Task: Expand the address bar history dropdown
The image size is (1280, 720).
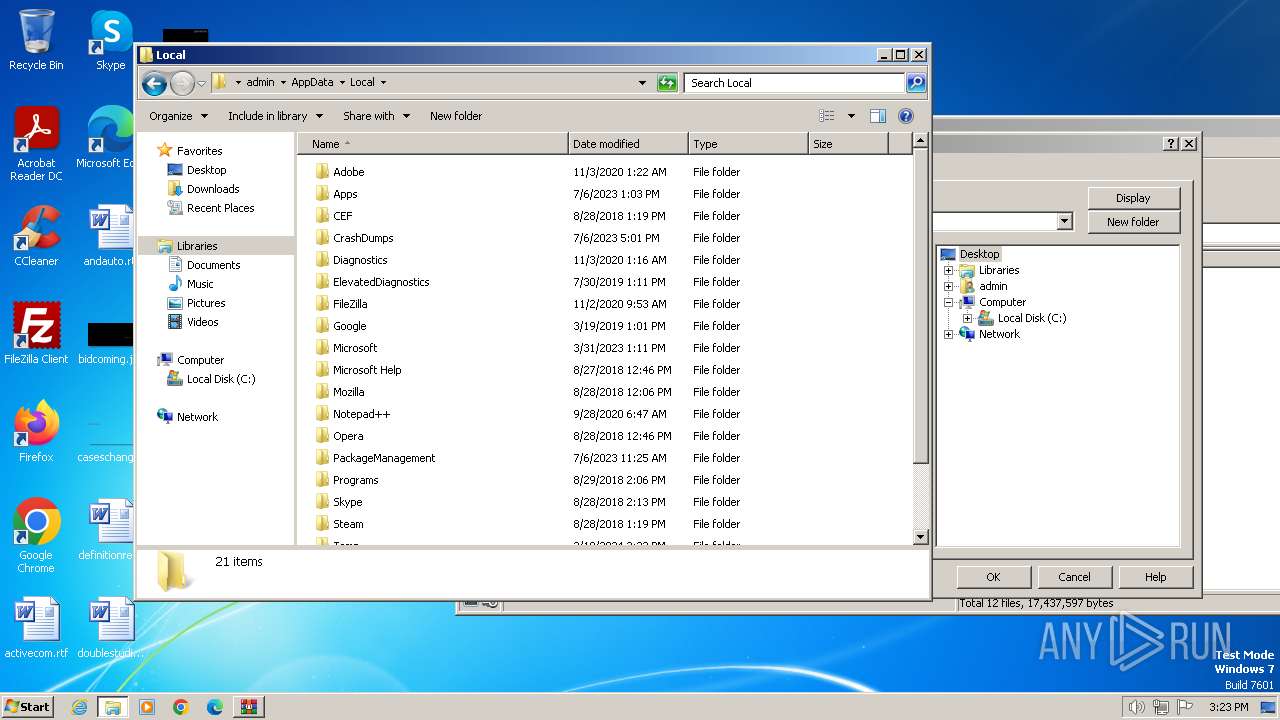Action: coord(642,83)
